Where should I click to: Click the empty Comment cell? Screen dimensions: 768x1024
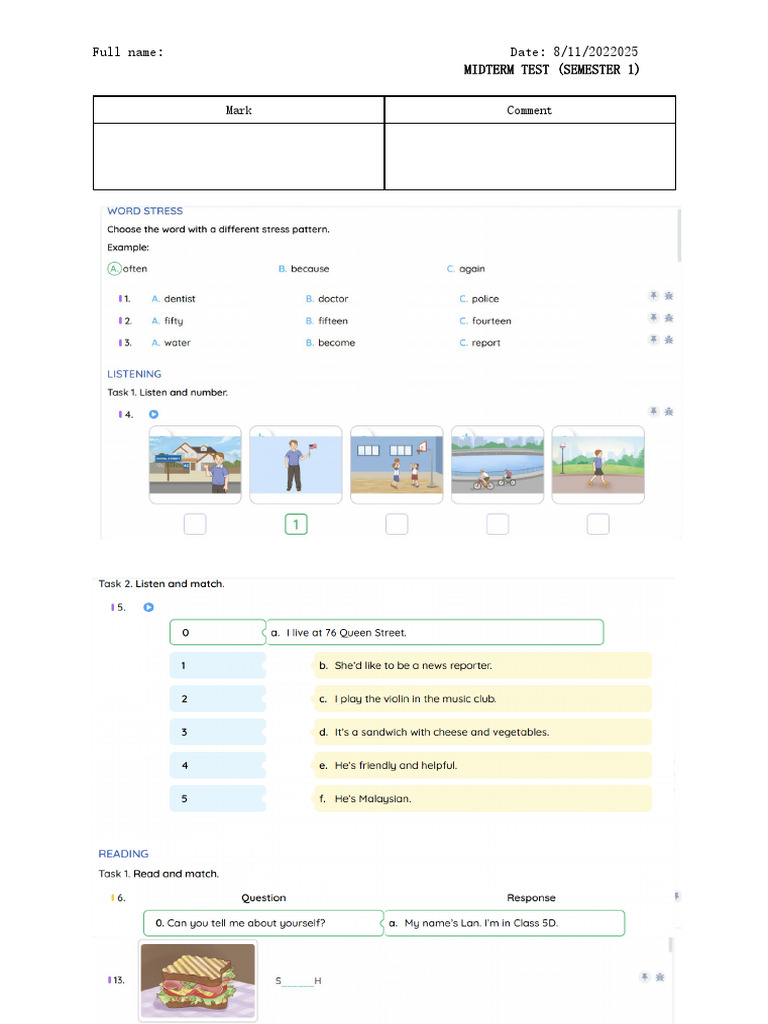(x=530, y=156)
